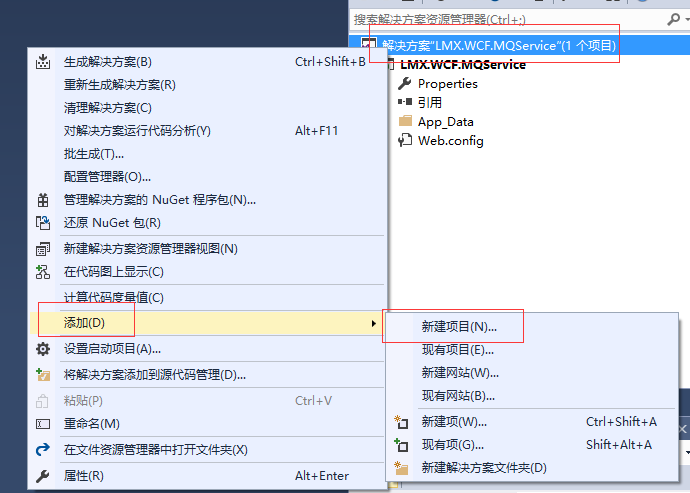Click the new item icon beside 新建项(W)
690x493 pixels.
pos(401,422)
